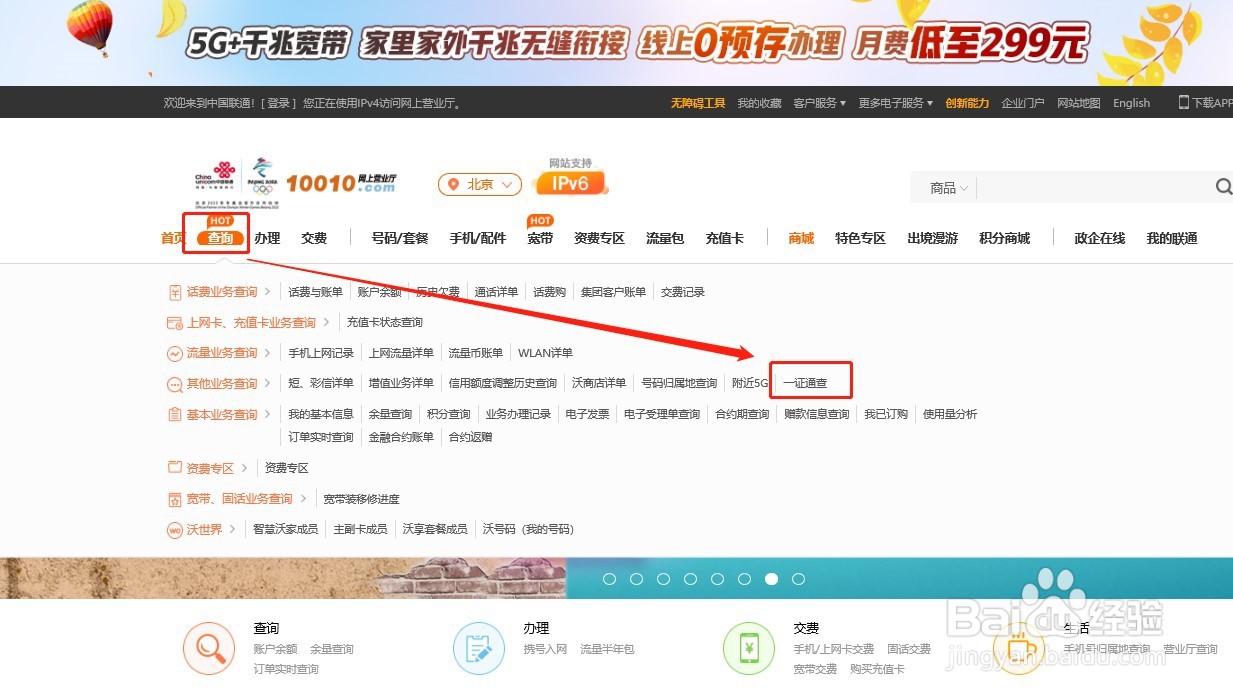Viewport: 1233px width, 699px height.
Task: Switch the site to English
Action: coord(1131,103)
